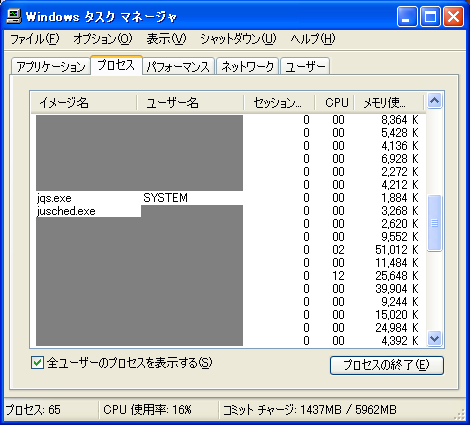Toggle 全ユーザーのプロセスを表示する checkbox
Image resolution: width=470 pixels, height=425 pixels.
coord(37,363)
